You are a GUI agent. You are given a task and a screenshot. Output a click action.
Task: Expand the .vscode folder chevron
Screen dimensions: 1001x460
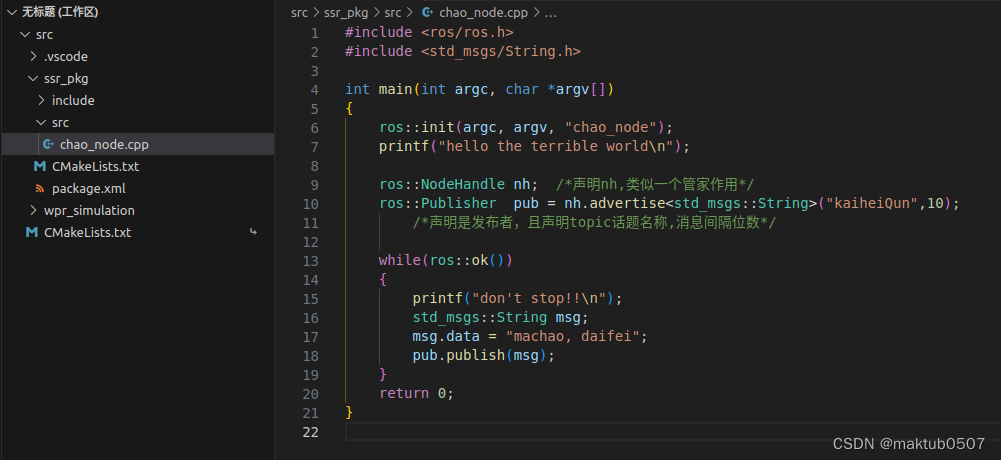click(33, 57)
